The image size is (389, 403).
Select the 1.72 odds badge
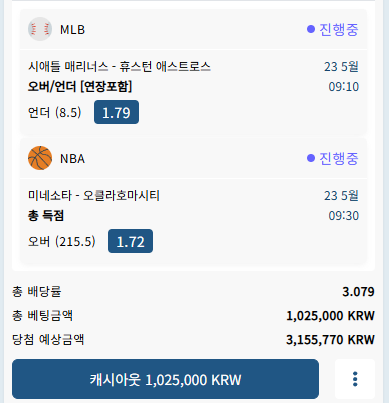pyautogui.click(x=130, y=241)
